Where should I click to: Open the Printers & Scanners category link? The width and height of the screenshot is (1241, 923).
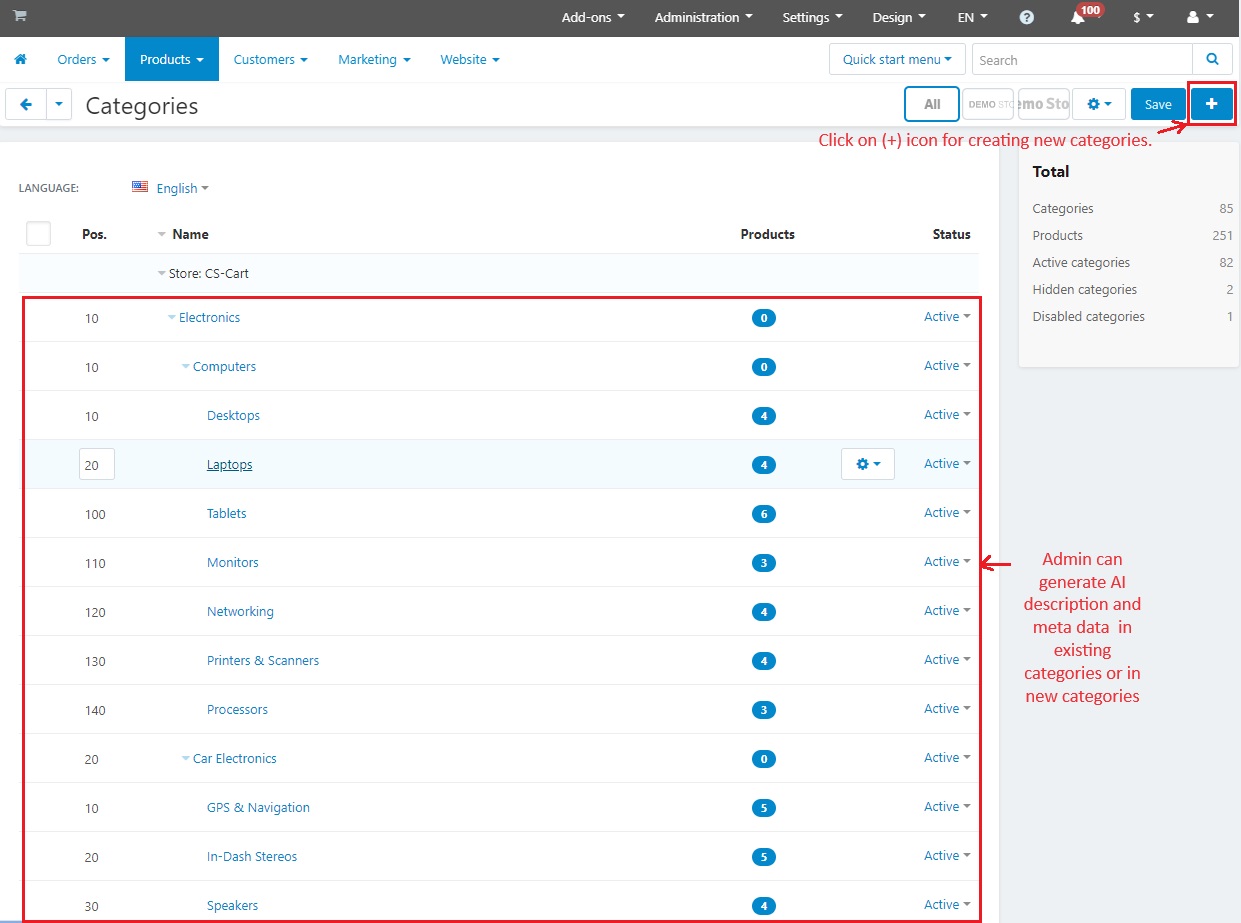coord(263,661)
